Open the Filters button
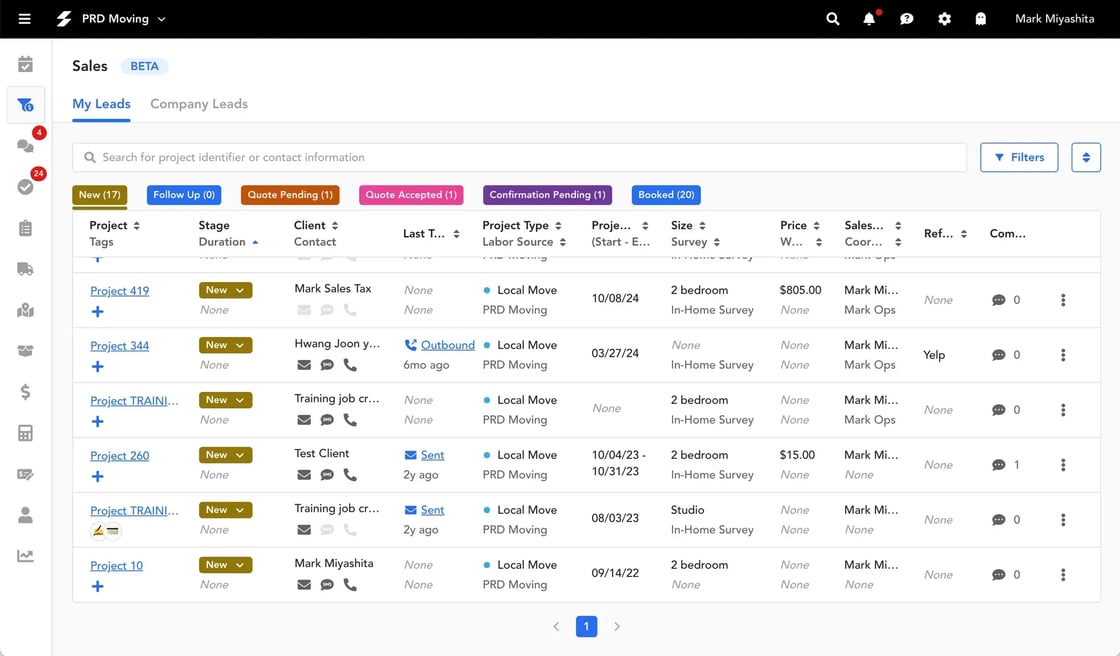The image size is (1120, 656). (1019, 156)
